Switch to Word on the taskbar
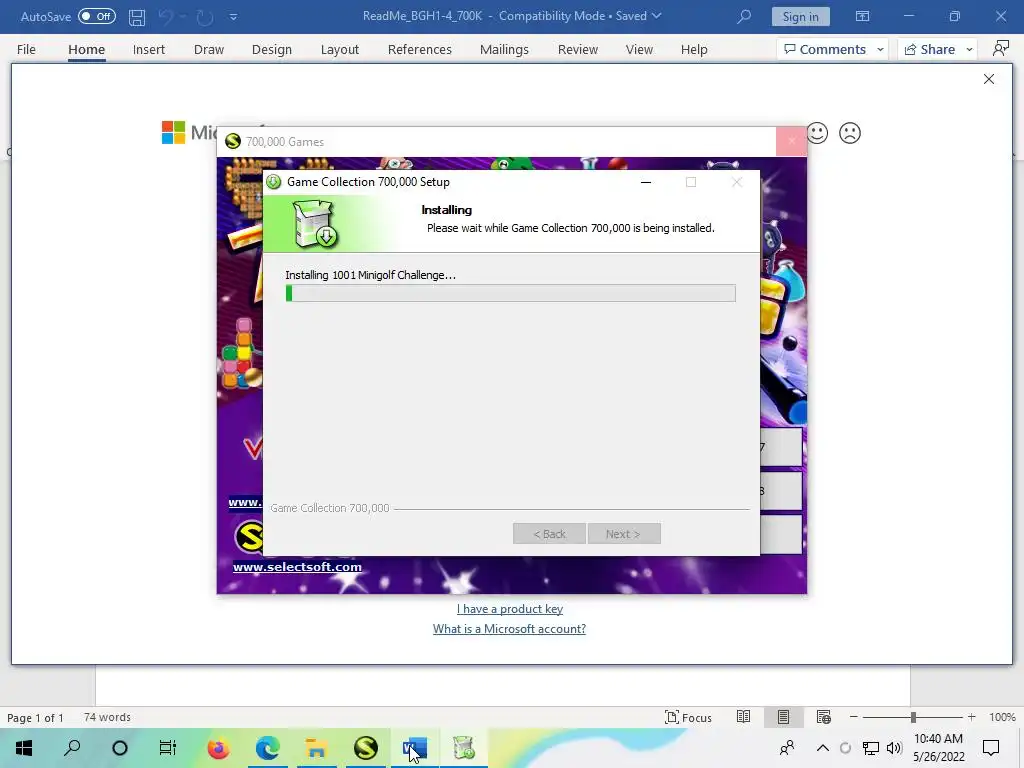Viewport: 1024px width, 768px height. tap(415, 748)
